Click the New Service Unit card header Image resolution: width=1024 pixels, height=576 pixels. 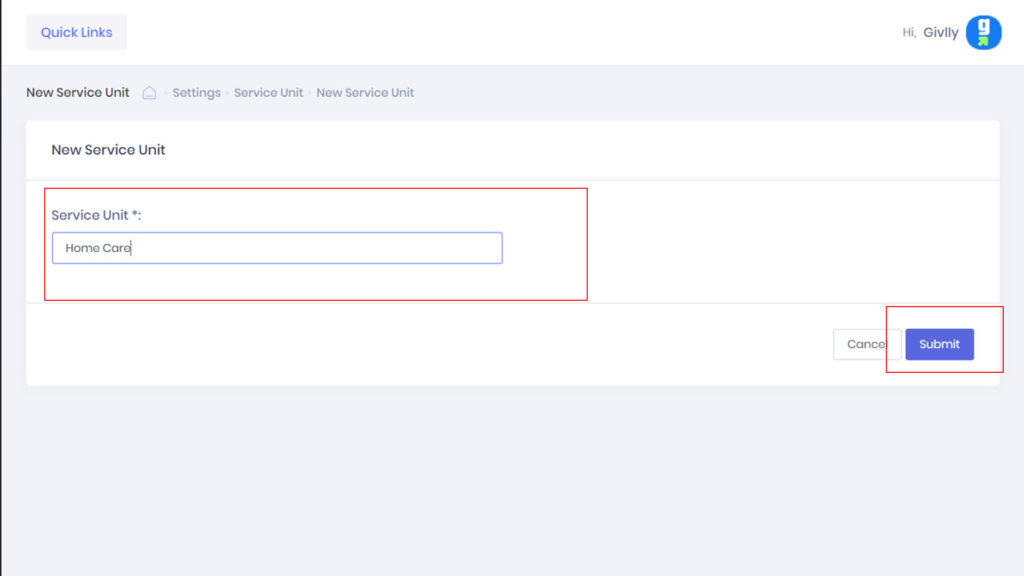pyautogui.click(x=108, y=150)
